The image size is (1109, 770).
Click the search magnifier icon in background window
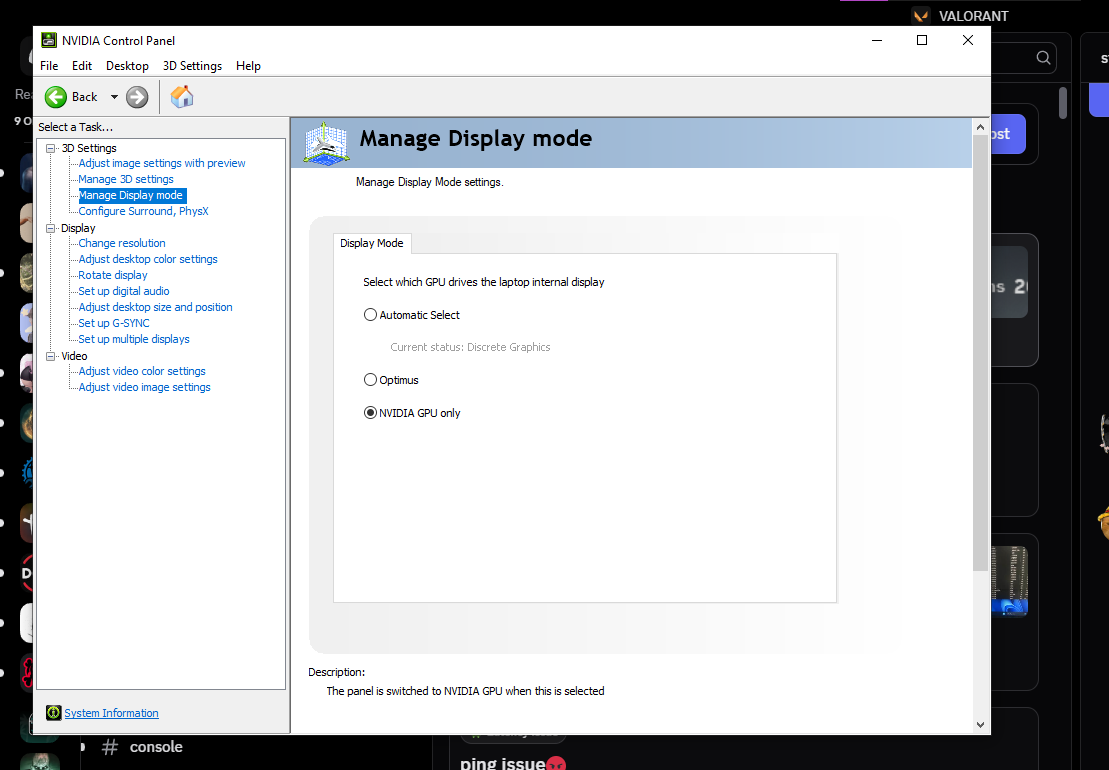click(x=1043, y=58)
